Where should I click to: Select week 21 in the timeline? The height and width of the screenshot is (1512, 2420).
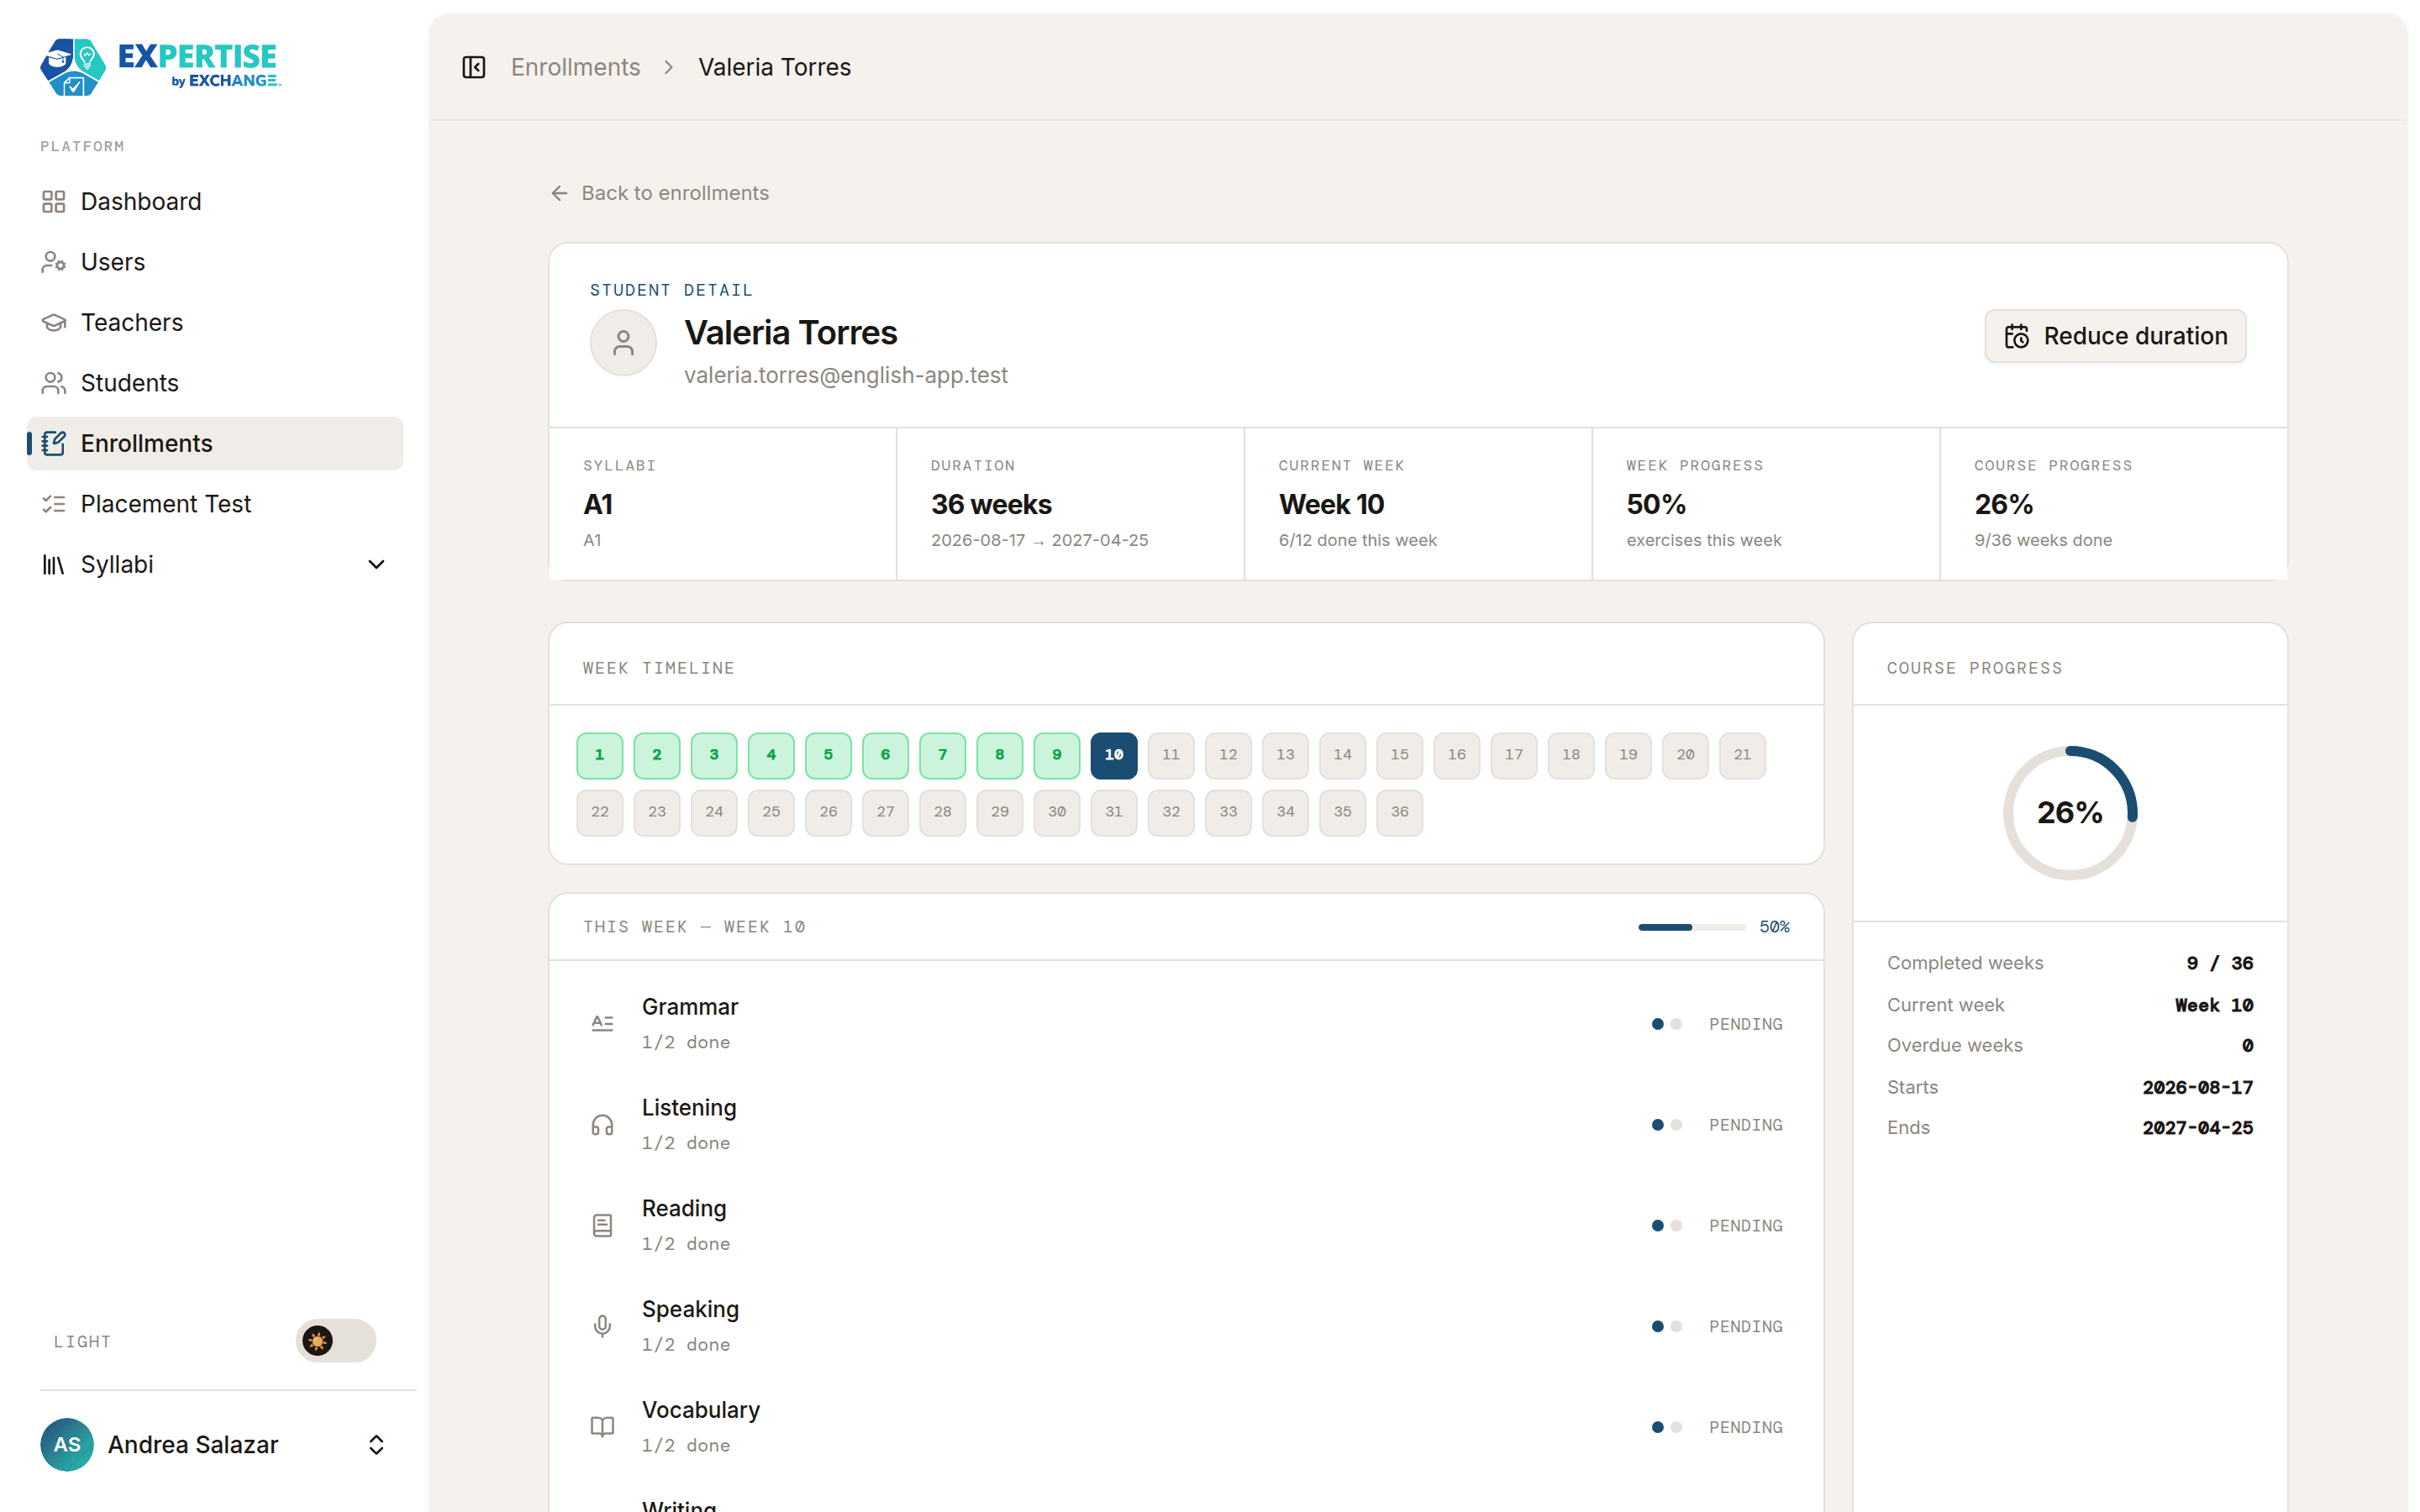click(x=1742, y=755)
